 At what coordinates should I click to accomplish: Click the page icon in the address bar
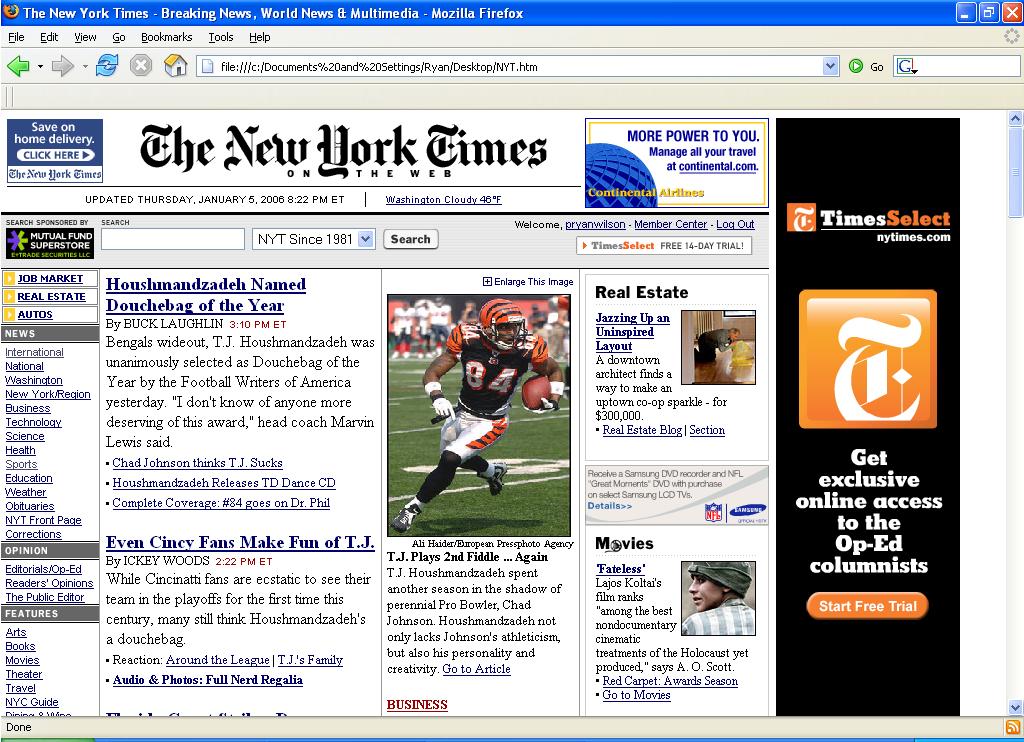click(x=208, y=66)
